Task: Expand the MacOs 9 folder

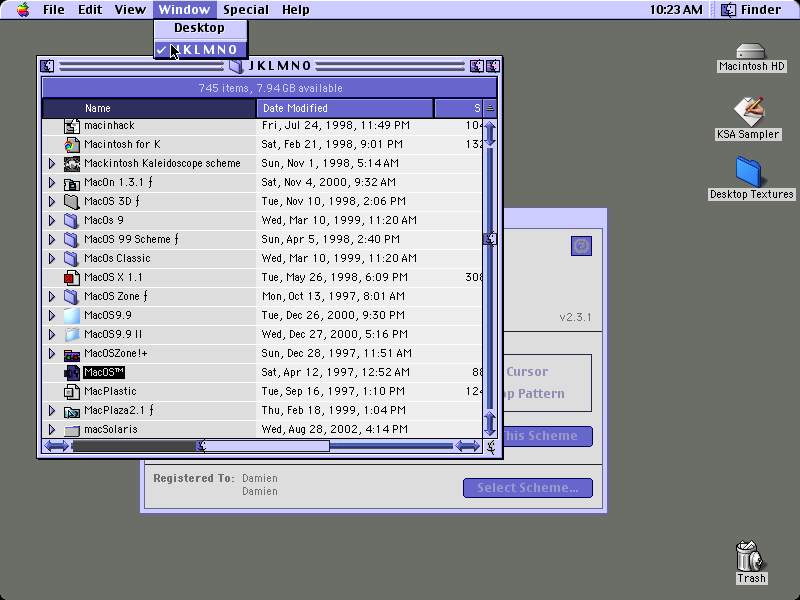Action: click(x=52, y=220)
